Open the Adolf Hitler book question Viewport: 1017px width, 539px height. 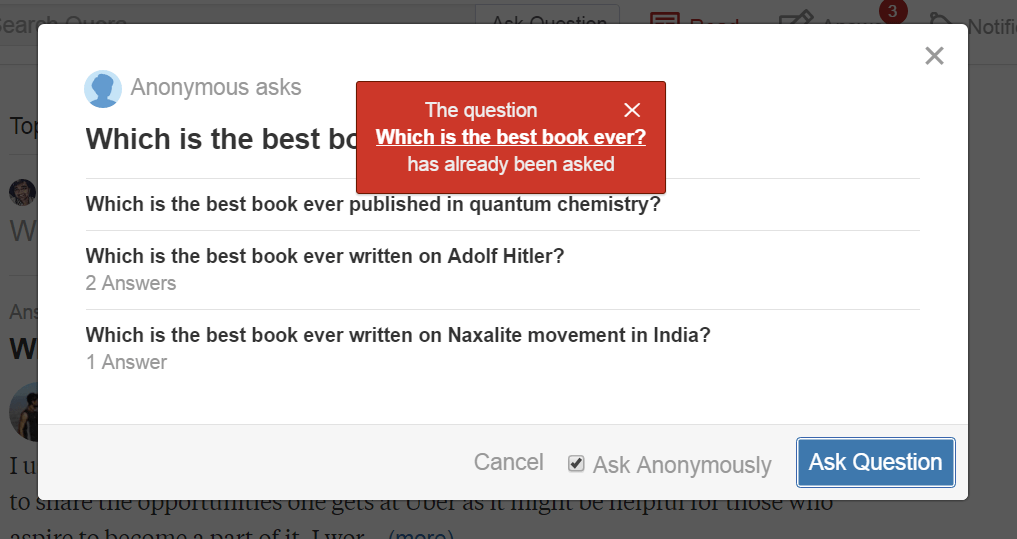(x=325, y=256)
